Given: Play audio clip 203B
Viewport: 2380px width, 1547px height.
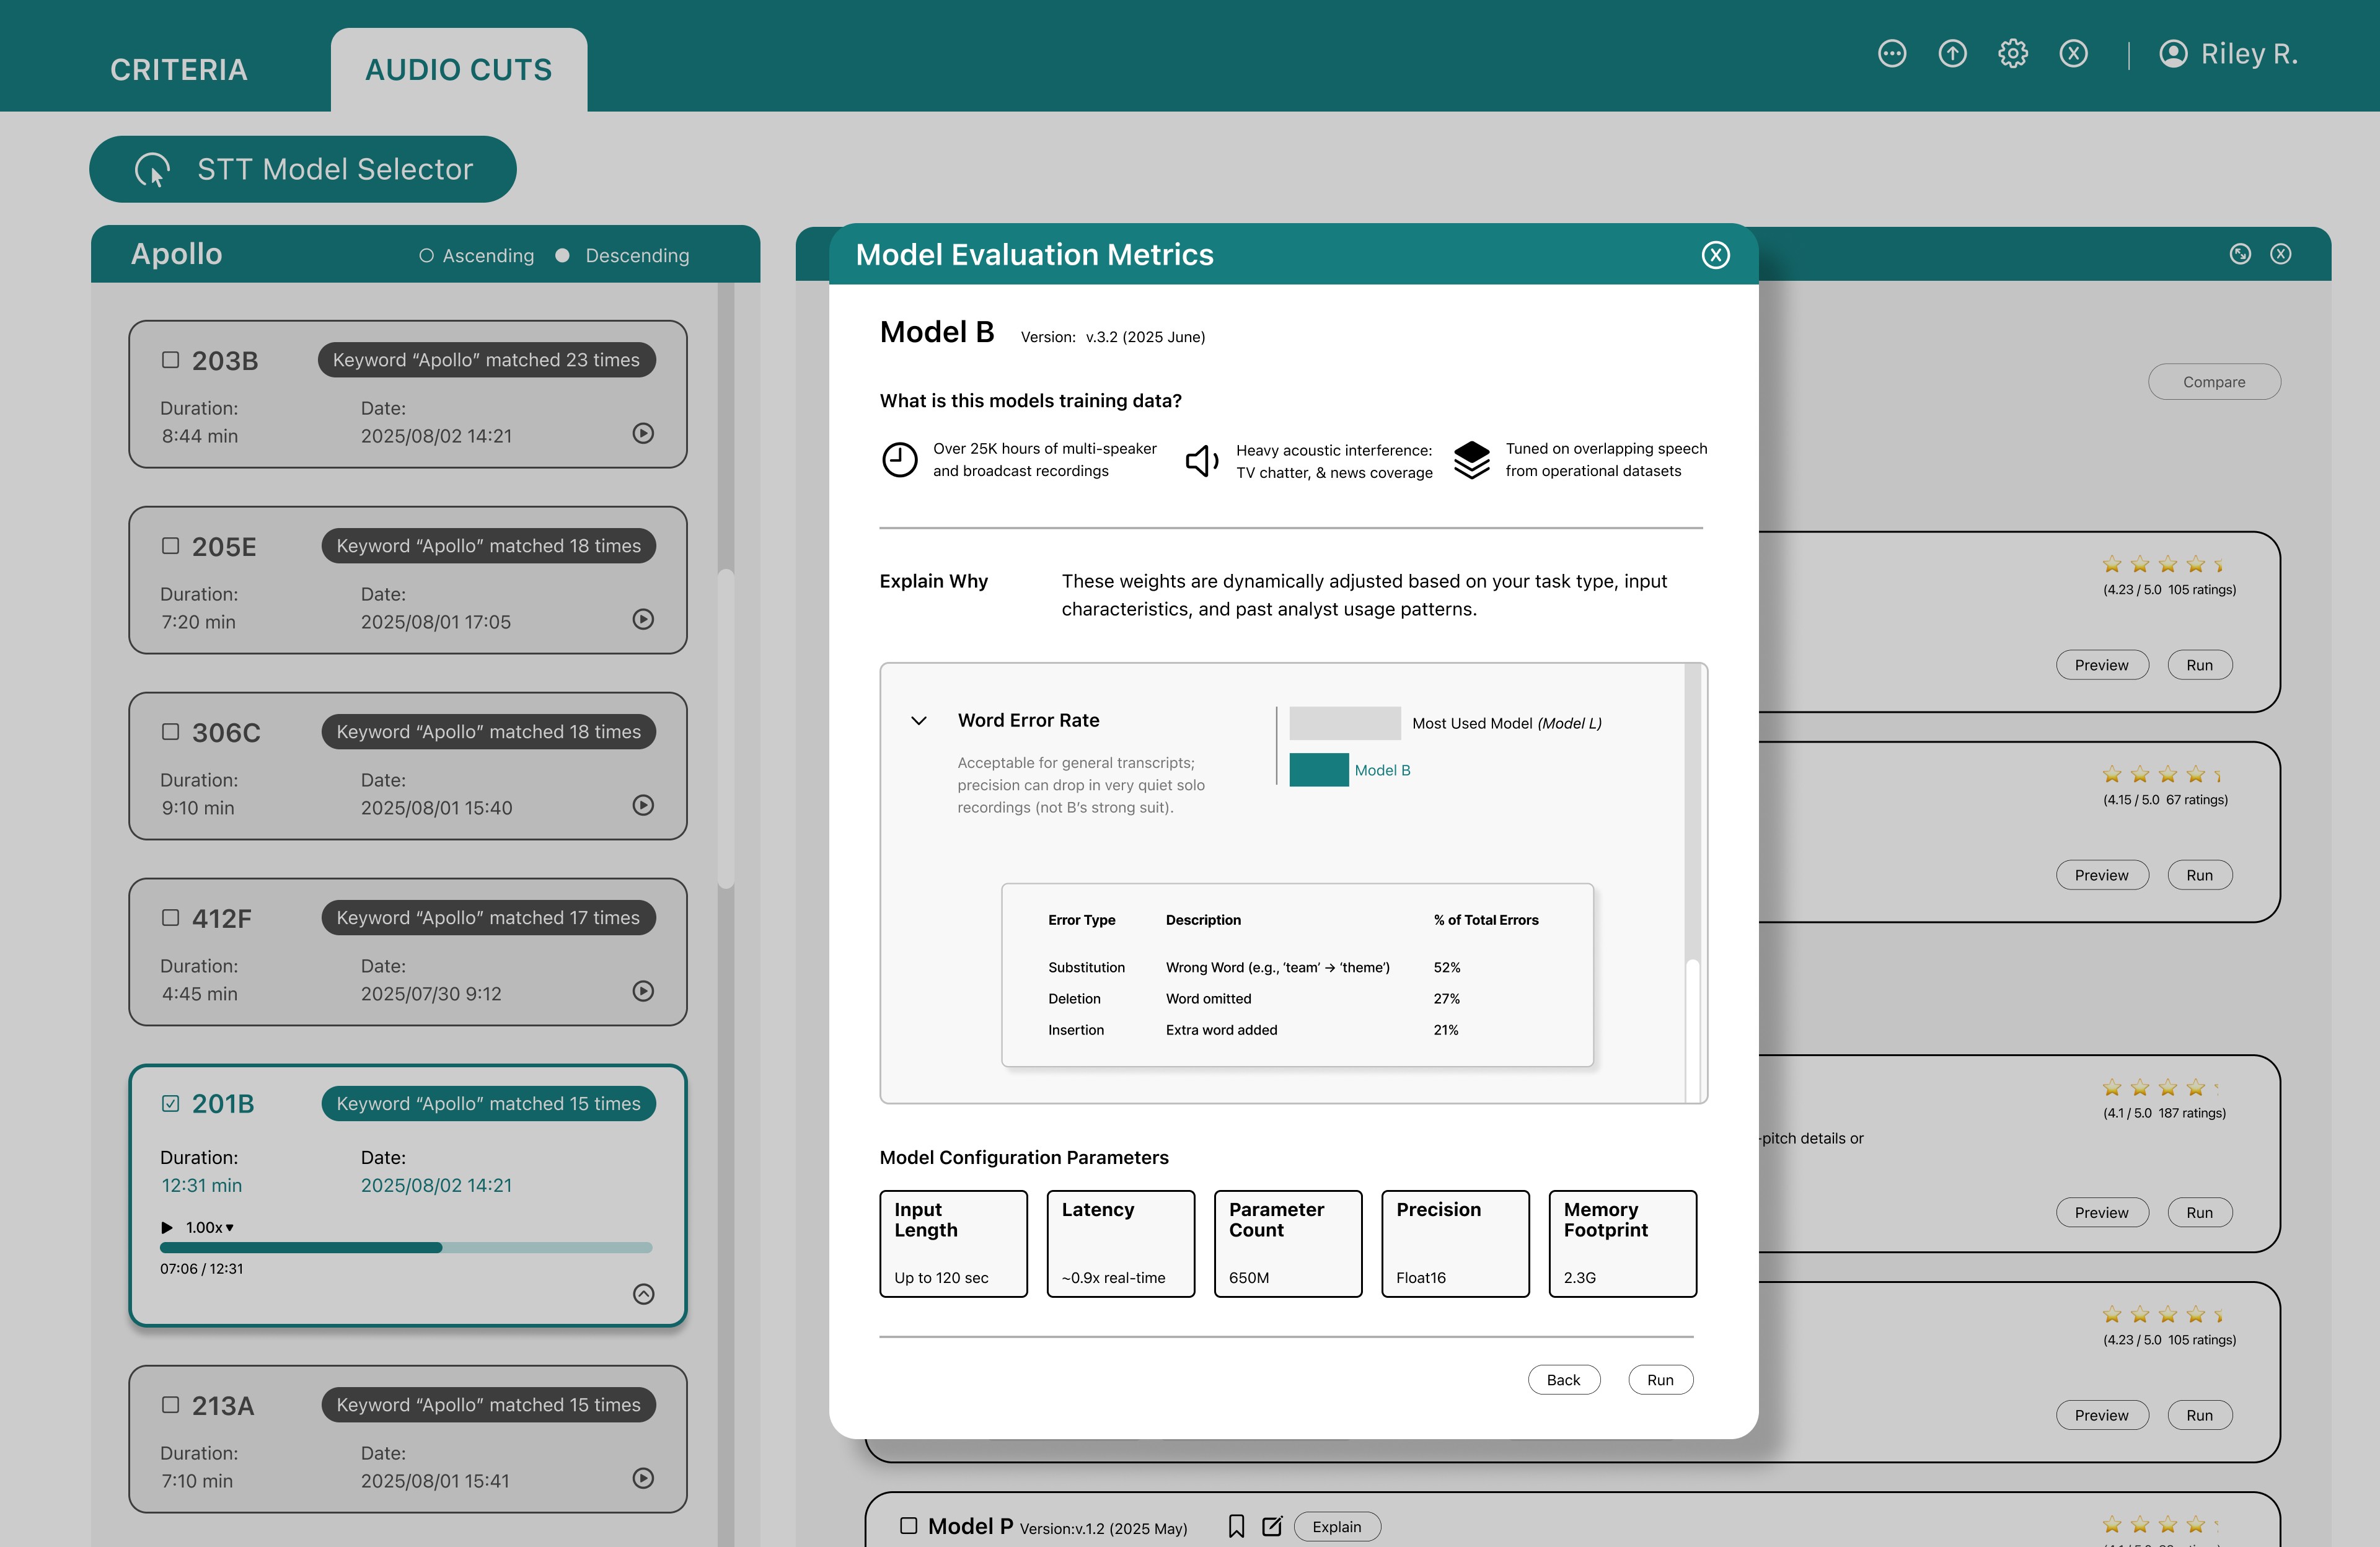Looking at the screenshot, I should 643,433.
